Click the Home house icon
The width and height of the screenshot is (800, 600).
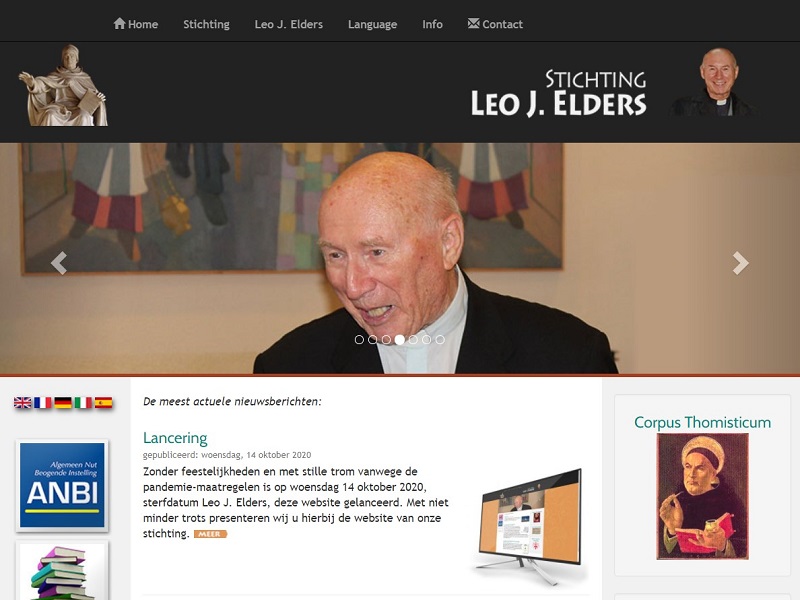click(x=119, y=23)
